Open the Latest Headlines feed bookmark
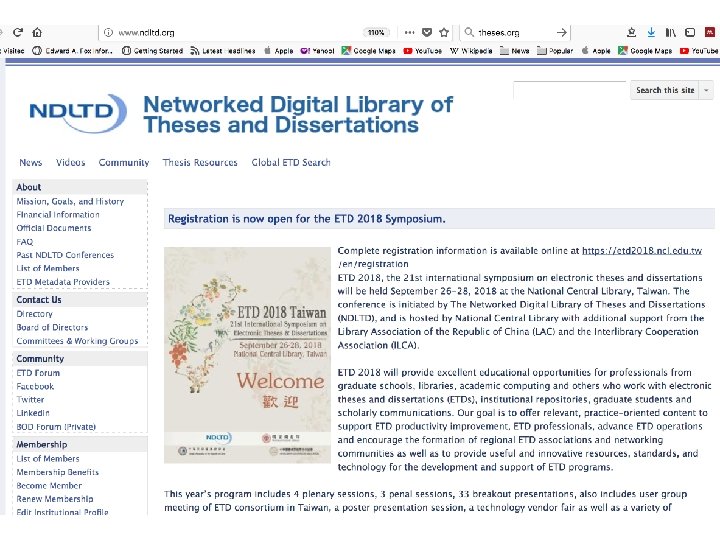720x540 pixels. pos(223,51)
